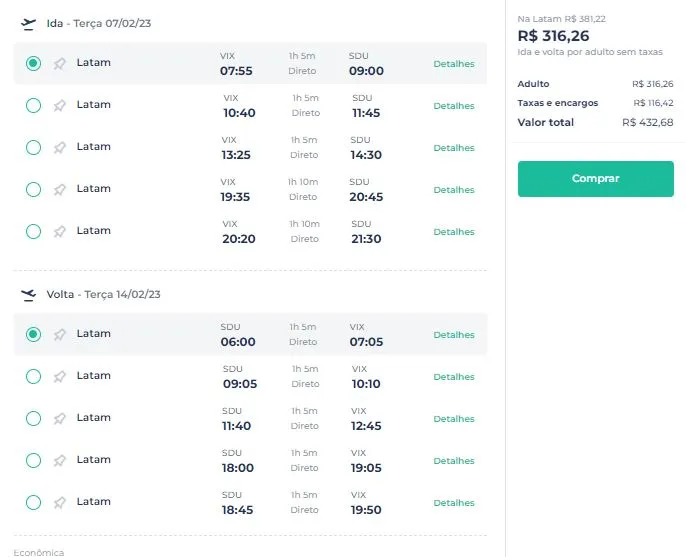Viewport: 686px width, 557px height.
Task: Pin the 09:05 return Latam flight
Action: [60, 377]
